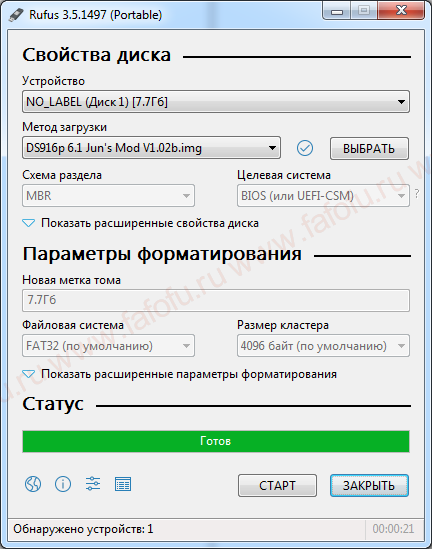The width and height of the screenshot is (432, 549).
Task: Expand 'Показать расширенные параметры форматирования'
Action: [180, 374]
